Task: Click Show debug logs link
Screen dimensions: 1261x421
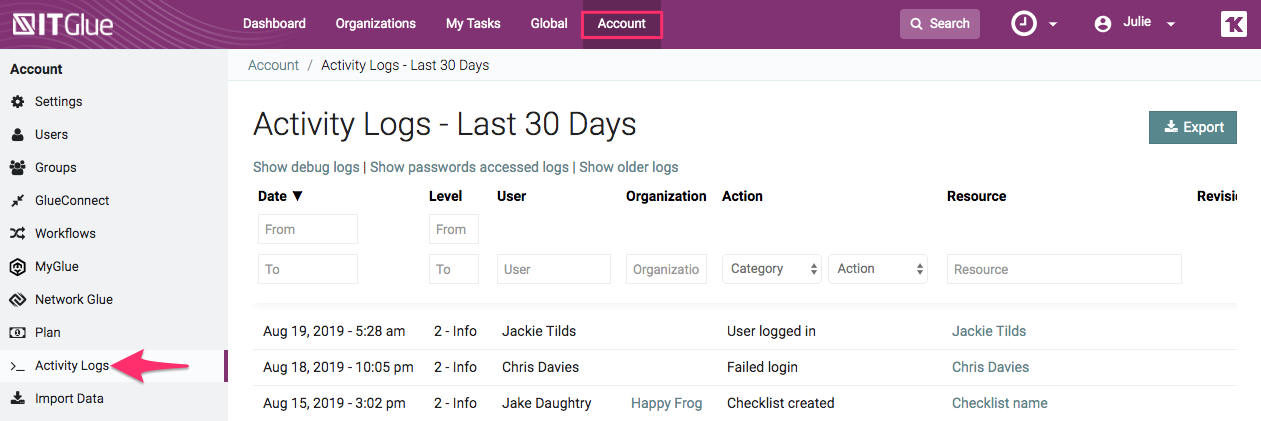Action: coord(306,167)
